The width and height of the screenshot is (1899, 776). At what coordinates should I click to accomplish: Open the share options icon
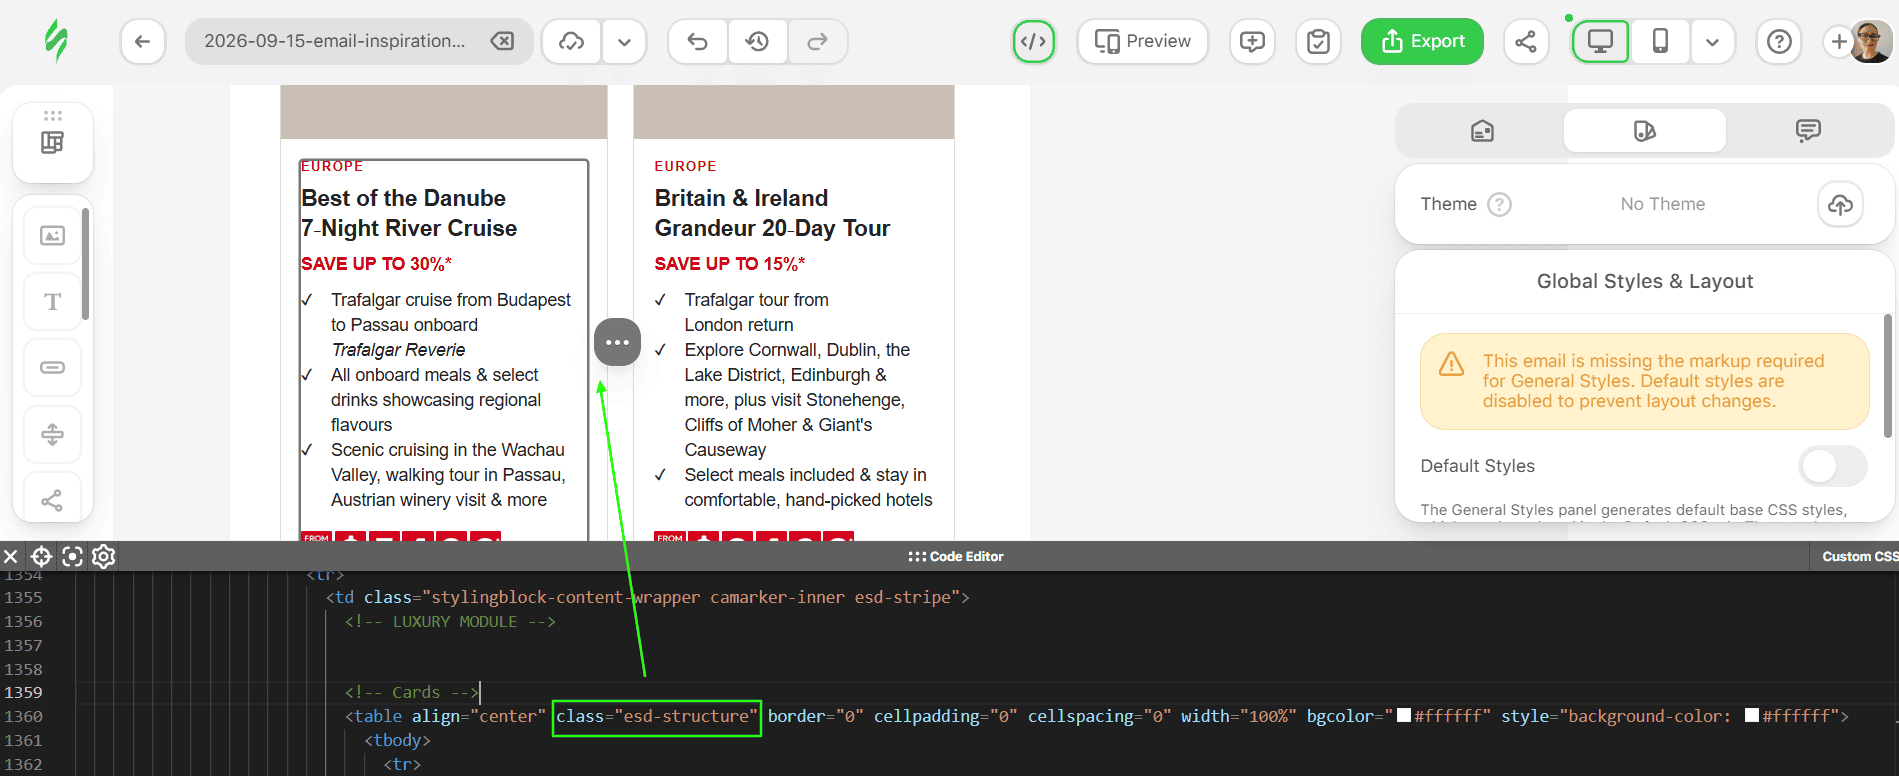[x=1526, y=42]
